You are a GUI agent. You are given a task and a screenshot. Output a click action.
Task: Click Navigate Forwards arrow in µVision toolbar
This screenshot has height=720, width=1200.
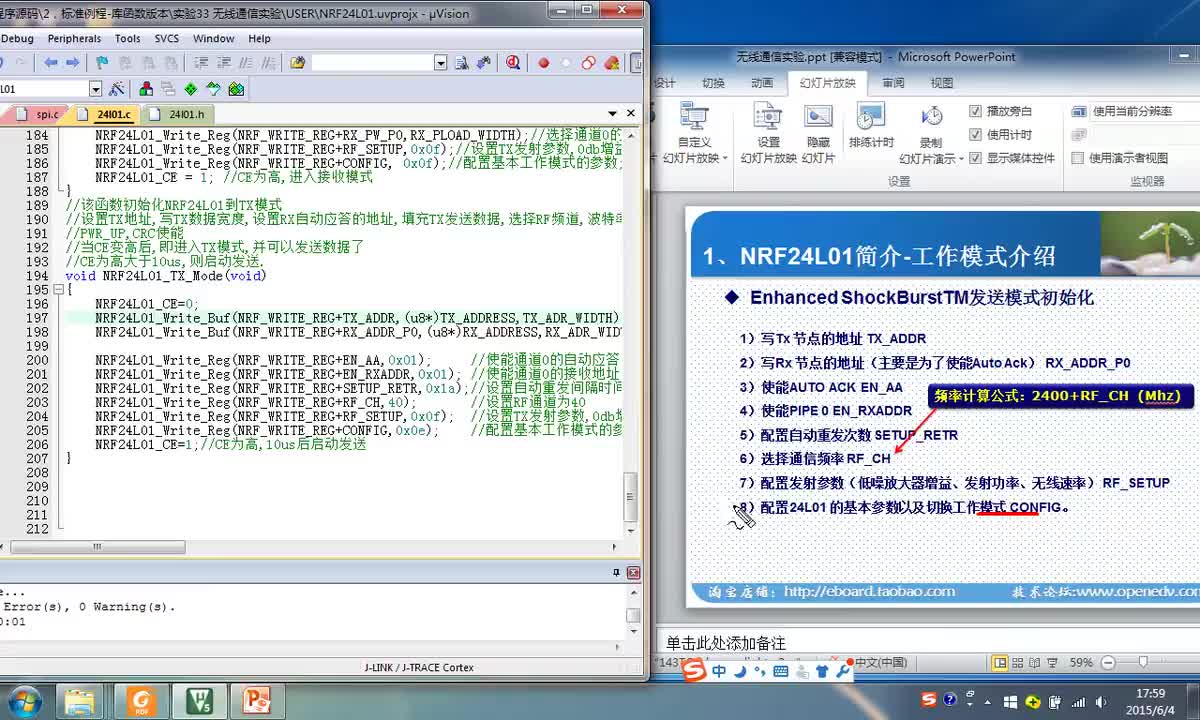[73, 62]
